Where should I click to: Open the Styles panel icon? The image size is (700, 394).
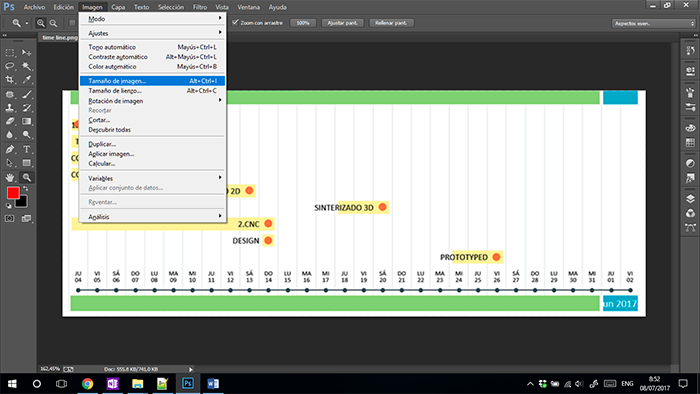(690, 178)
